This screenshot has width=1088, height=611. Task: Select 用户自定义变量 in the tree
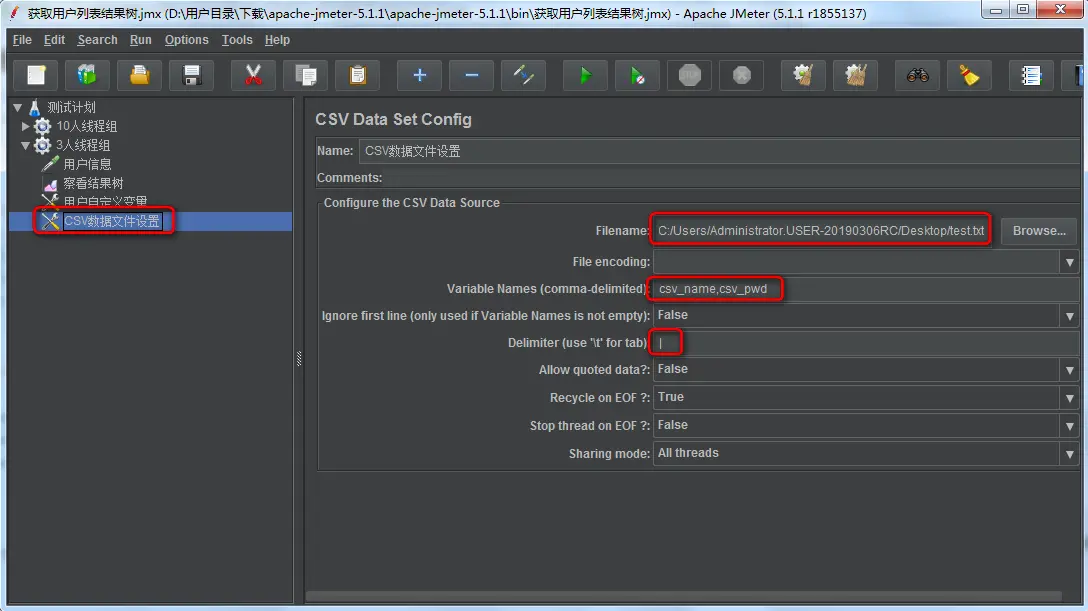(x=105, y=202)
